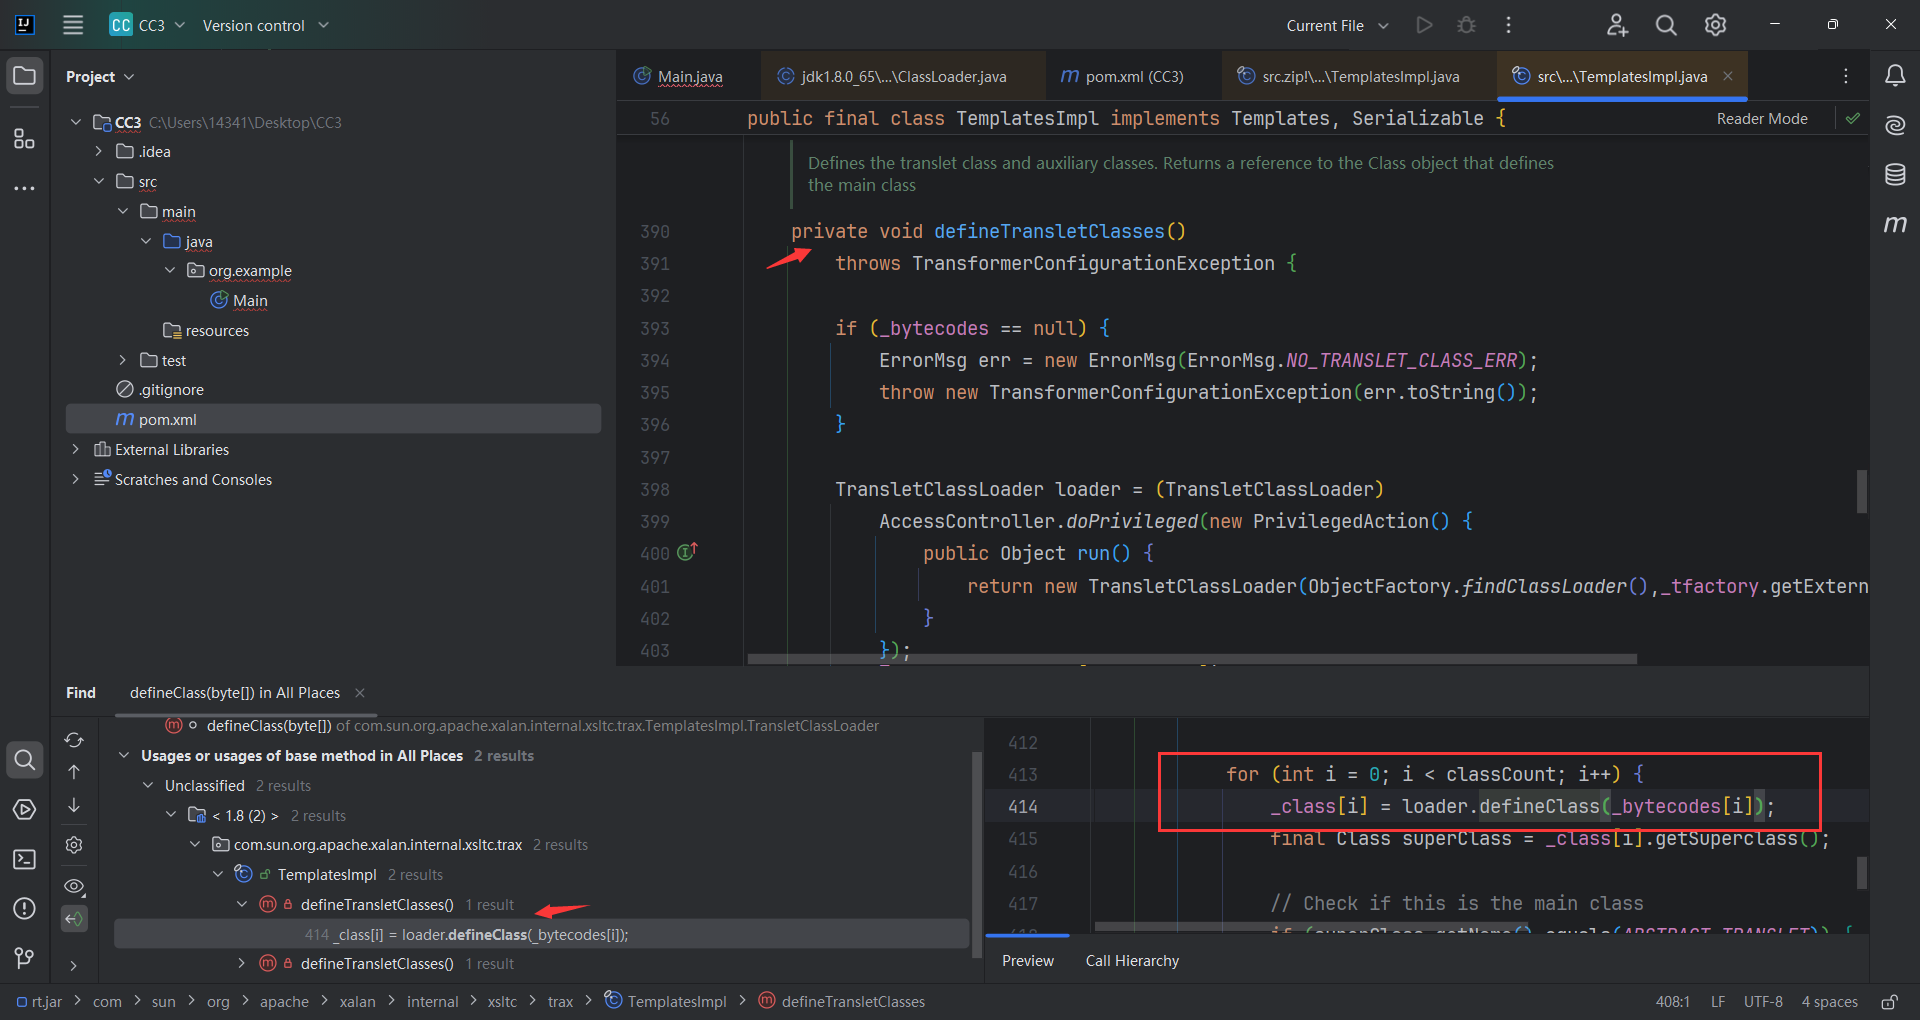Collapse the src folder
The width and height of the screenshot is (1920, 1020).
[99, 181]
